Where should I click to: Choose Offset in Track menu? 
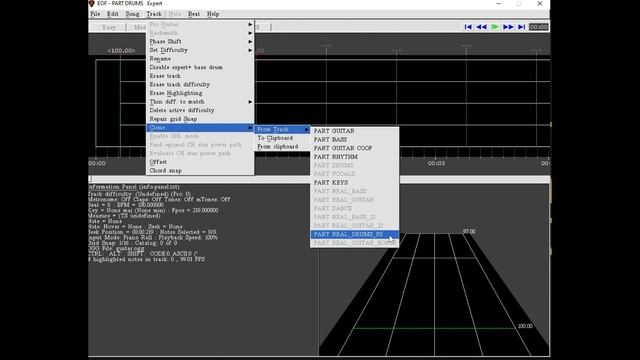click(x=200, y=162)
